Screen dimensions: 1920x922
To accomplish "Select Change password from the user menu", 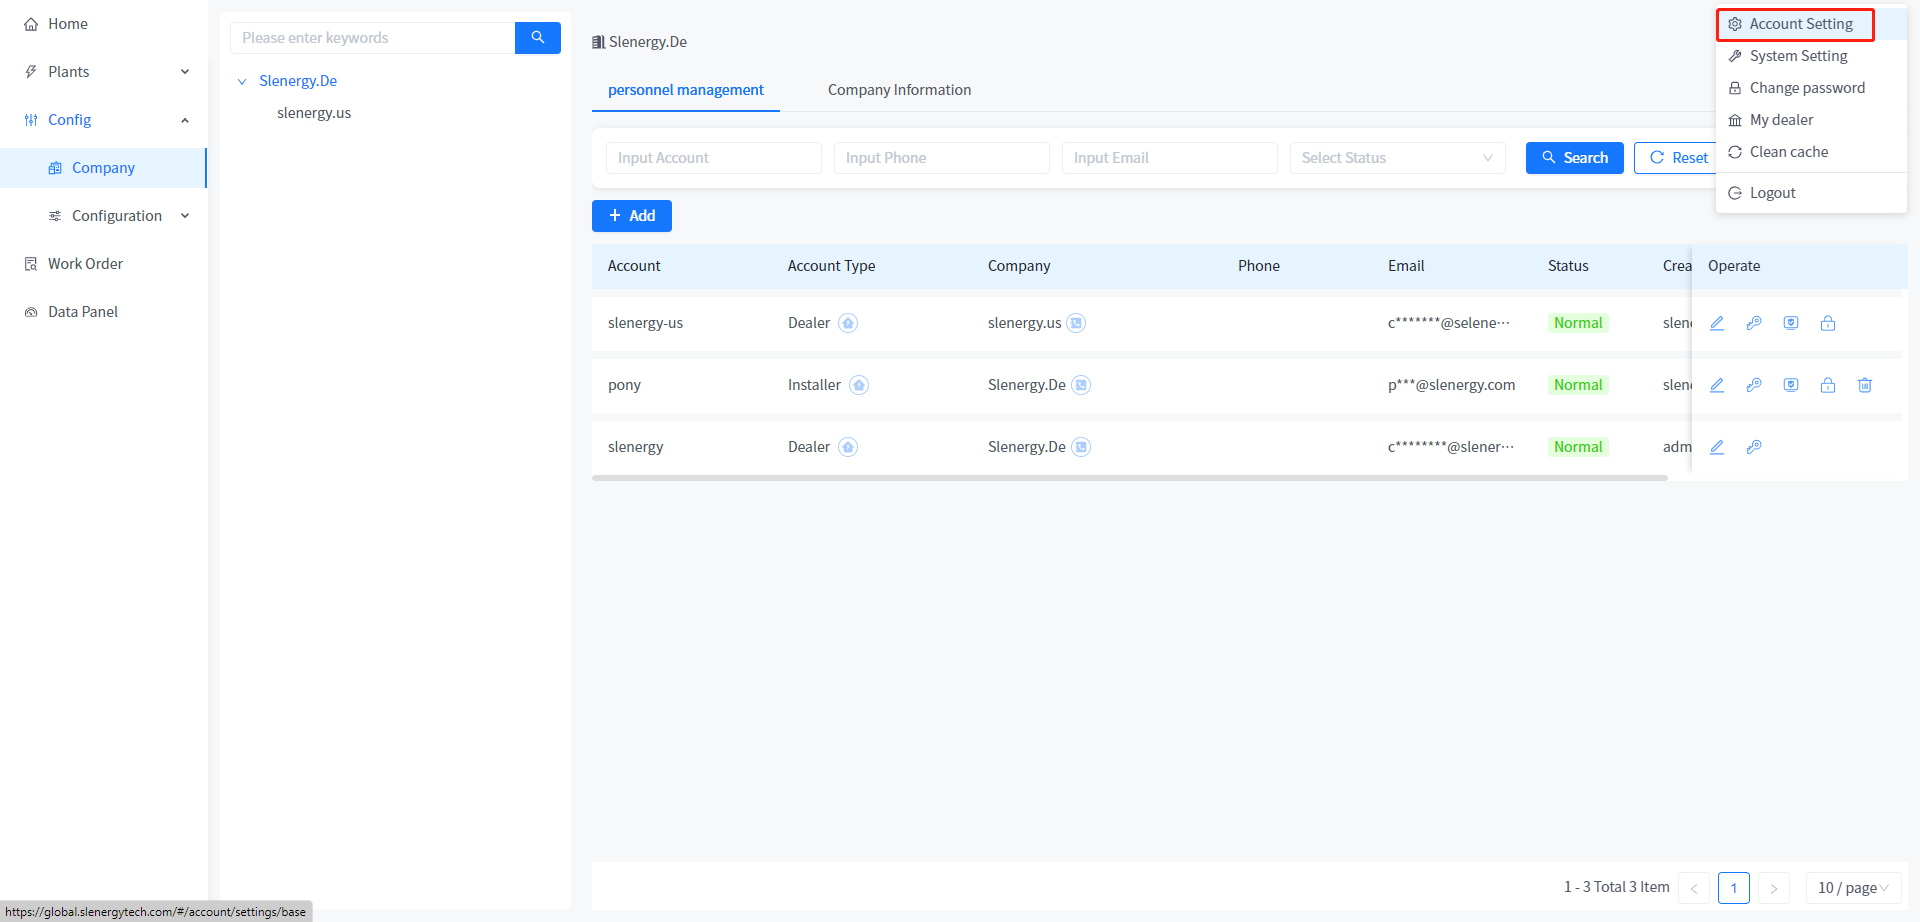I will tap(1806, 88).
